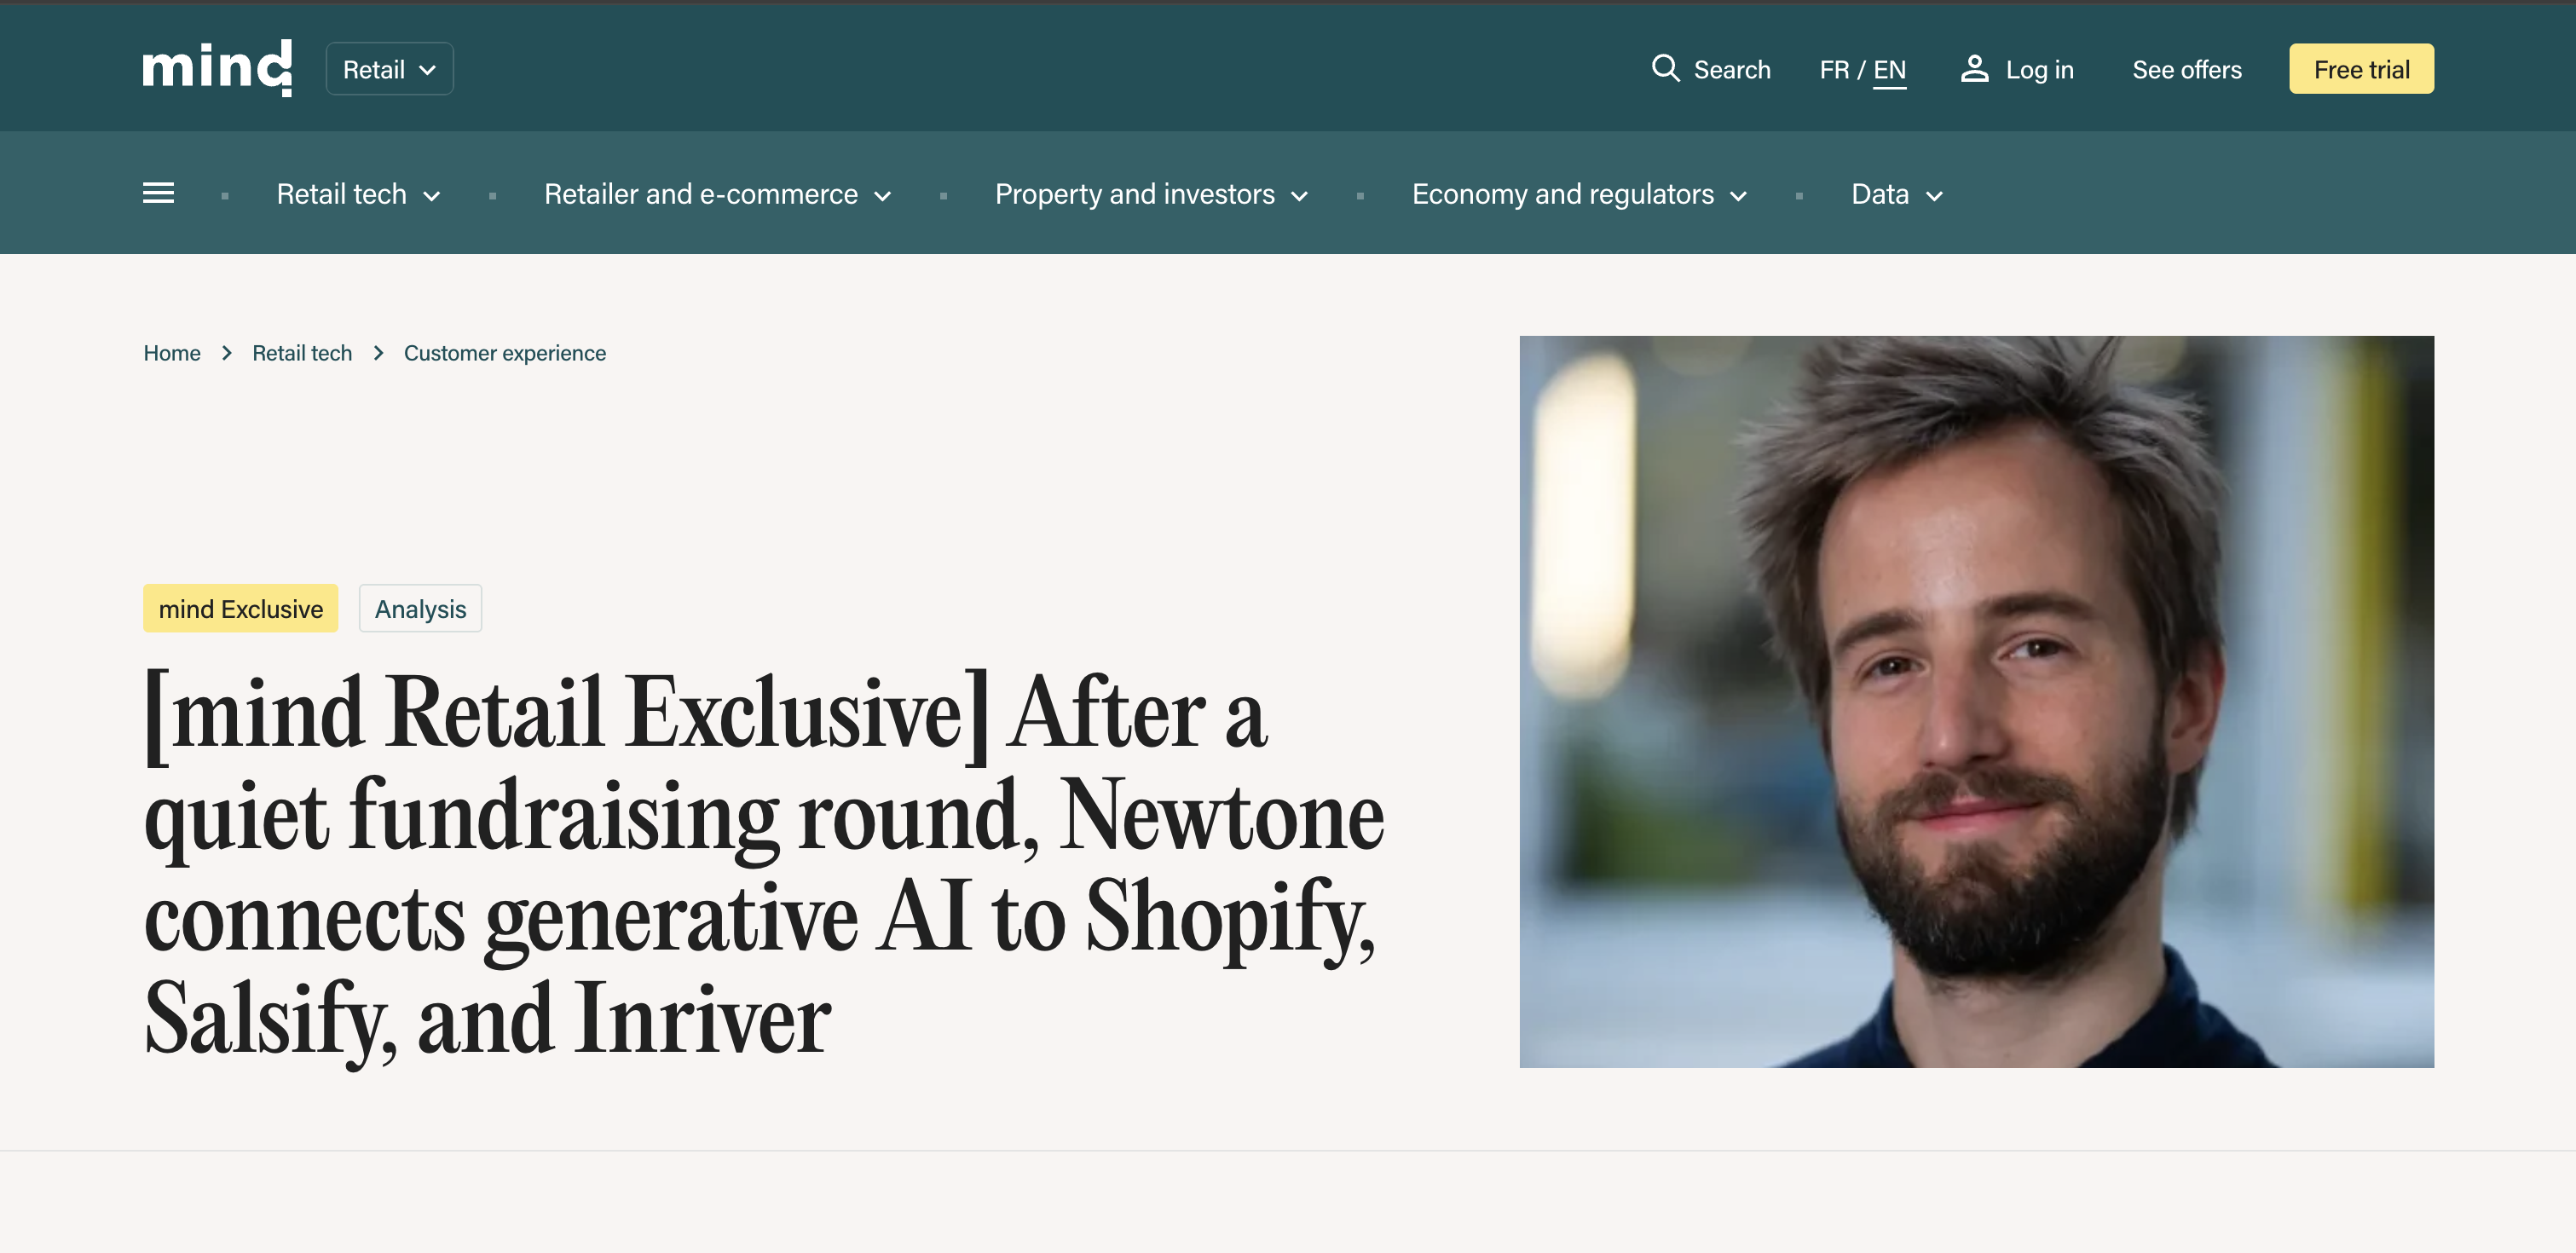
Task: Click the article portrait photo
Action: point(1976,701)
